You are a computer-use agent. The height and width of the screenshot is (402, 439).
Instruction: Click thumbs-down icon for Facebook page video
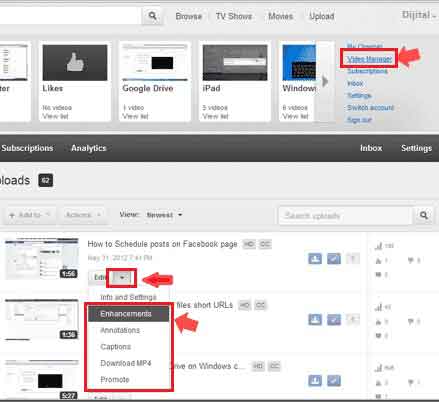(x=411, y=261)
